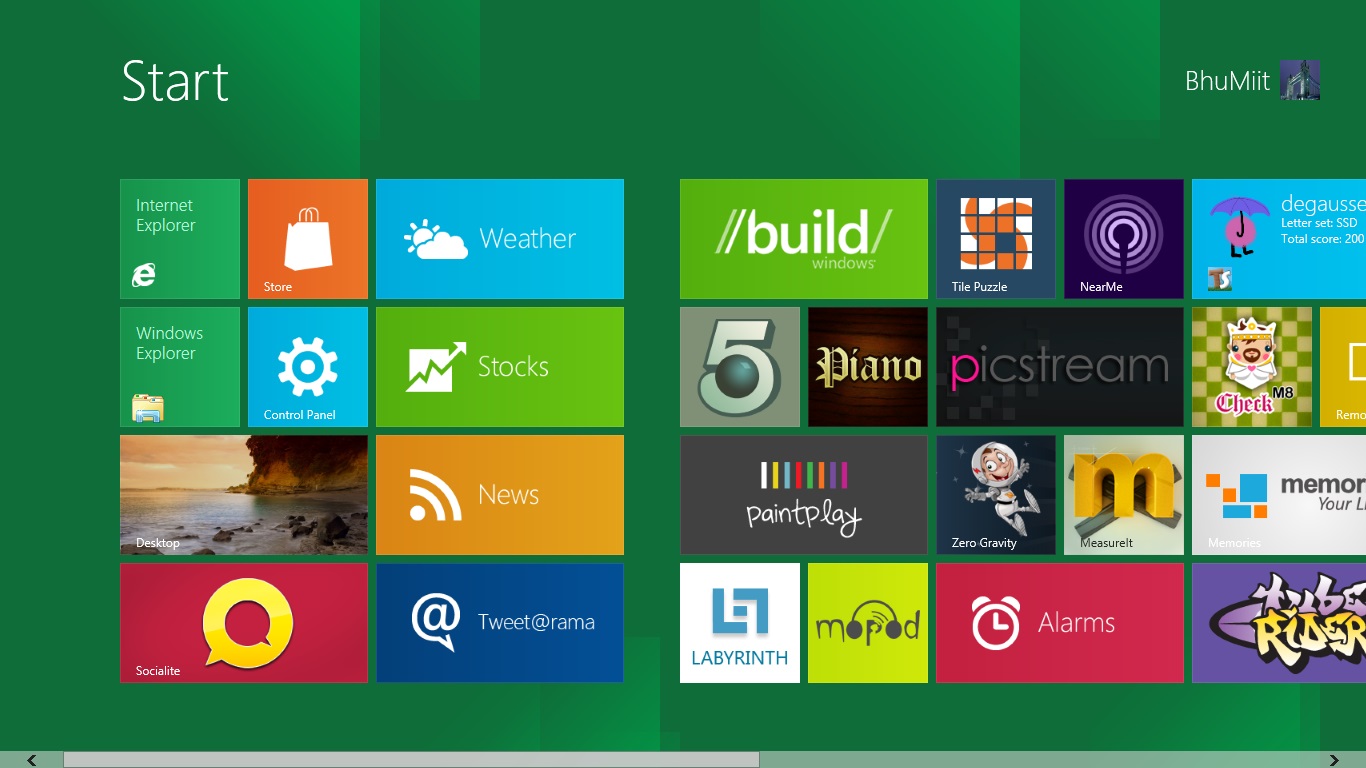Click the user account picture
This screenshot has height=768, width=1366.
[x=1300, y=80]
